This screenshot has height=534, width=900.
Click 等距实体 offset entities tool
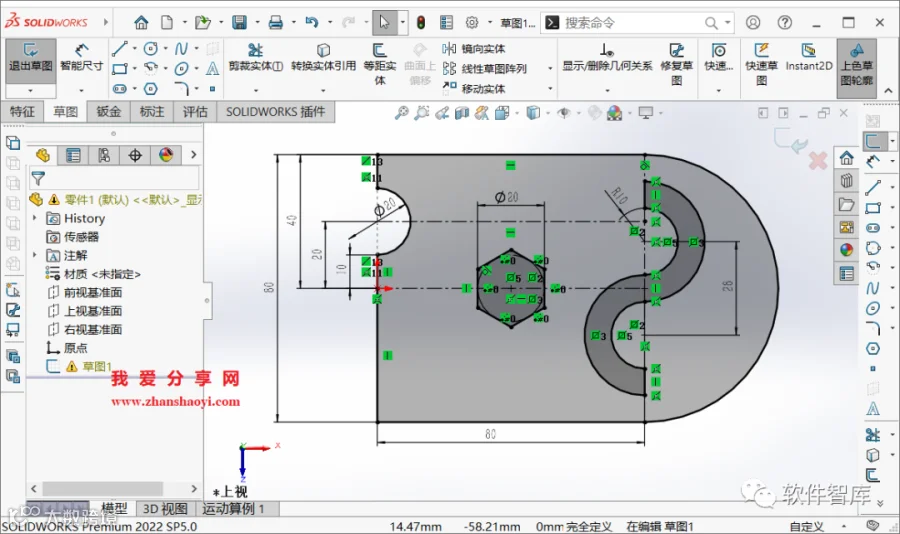pyautogui.click(x=379, y=64)
